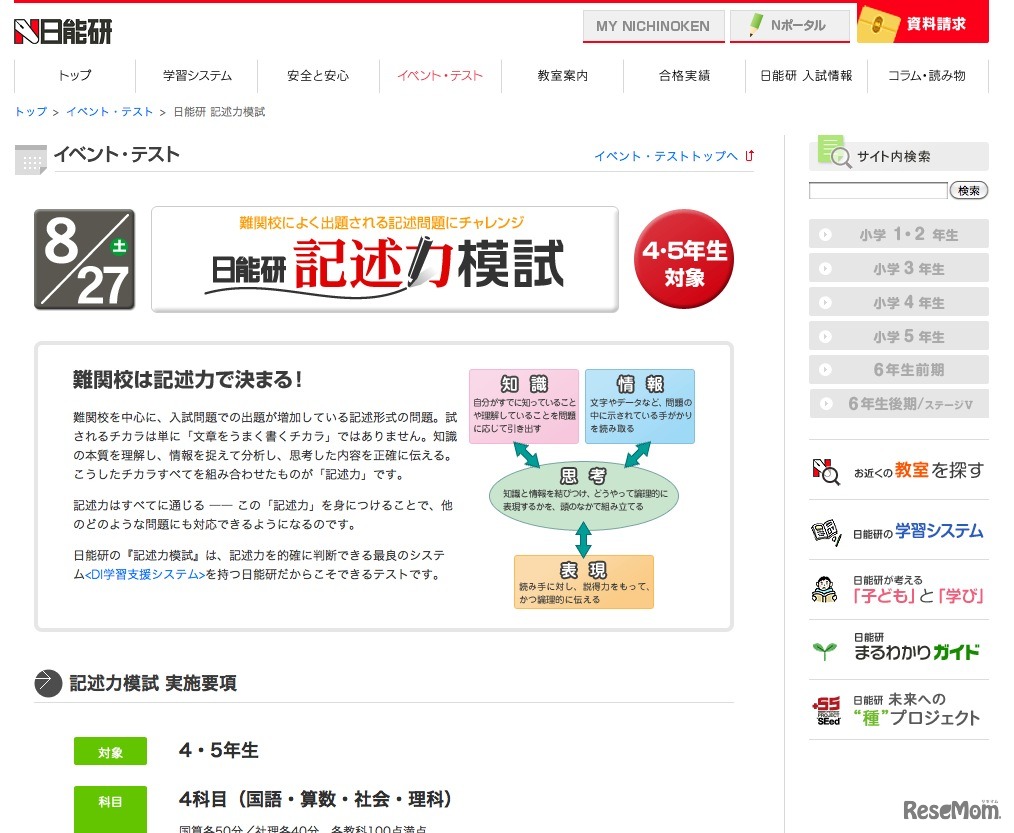Click the 記述力模試 title banner

coord(385,259)
